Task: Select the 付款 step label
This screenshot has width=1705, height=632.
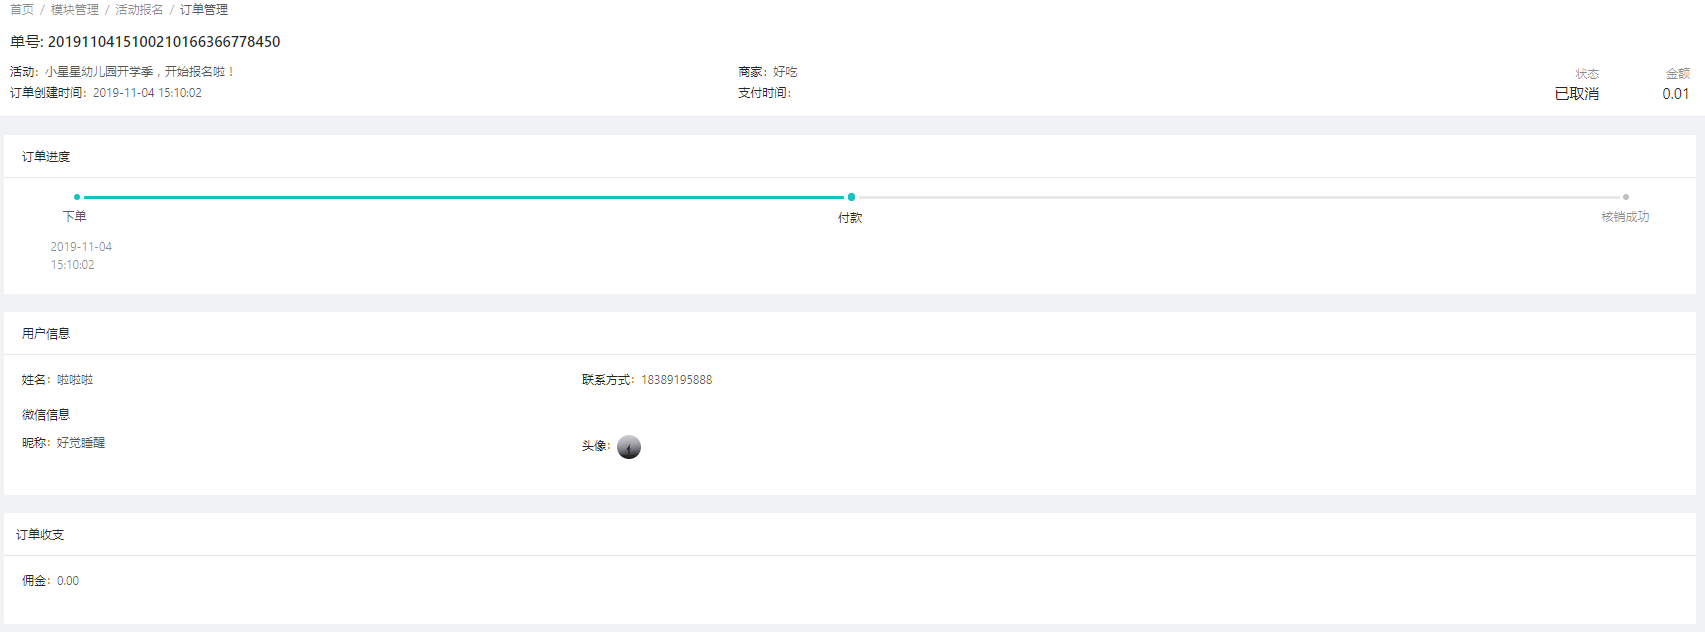Action: click(x=850, y=218)
